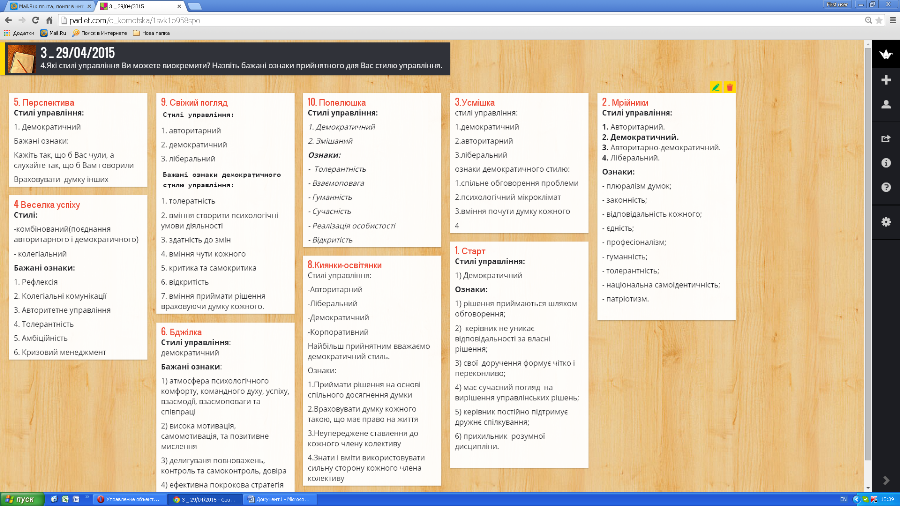
Task: Open the share/export icon in sidebar
Action: click(x=885, y=139)
